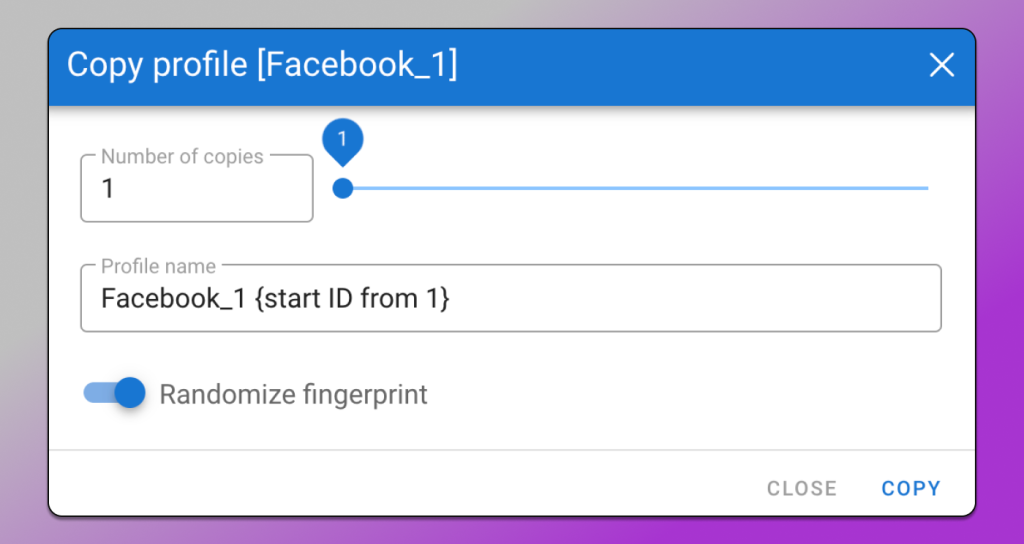Click the Number of copies label
The image size is (1024, 544).
tap(182, 157)
